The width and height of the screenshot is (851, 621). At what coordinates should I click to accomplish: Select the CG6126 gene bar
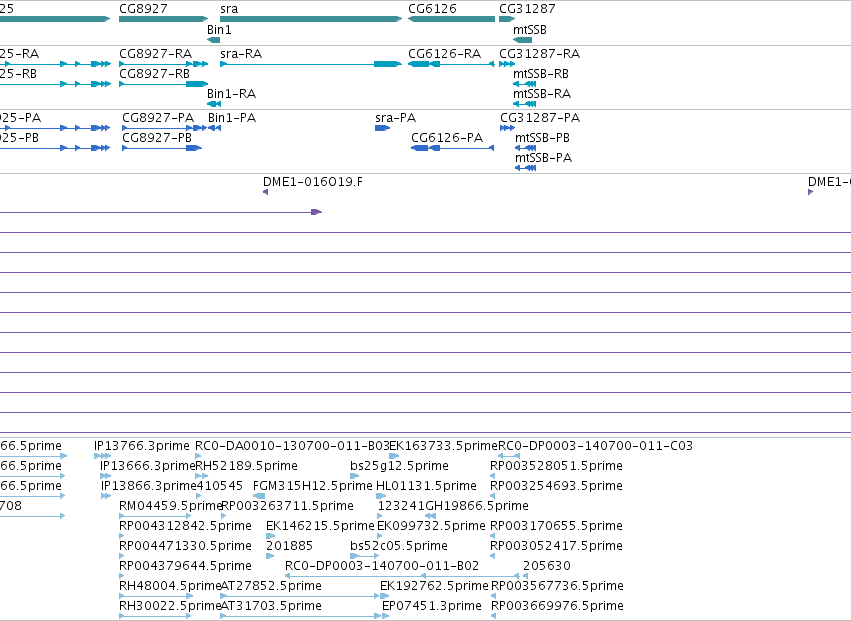point(452,19)
